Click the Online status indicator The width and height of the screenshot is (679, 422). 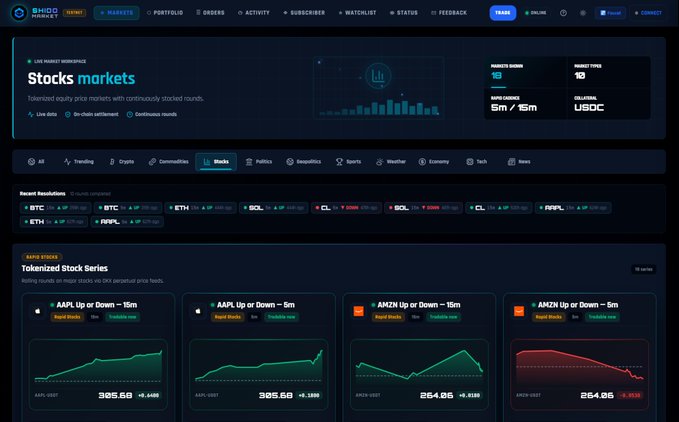click(535, 13)
